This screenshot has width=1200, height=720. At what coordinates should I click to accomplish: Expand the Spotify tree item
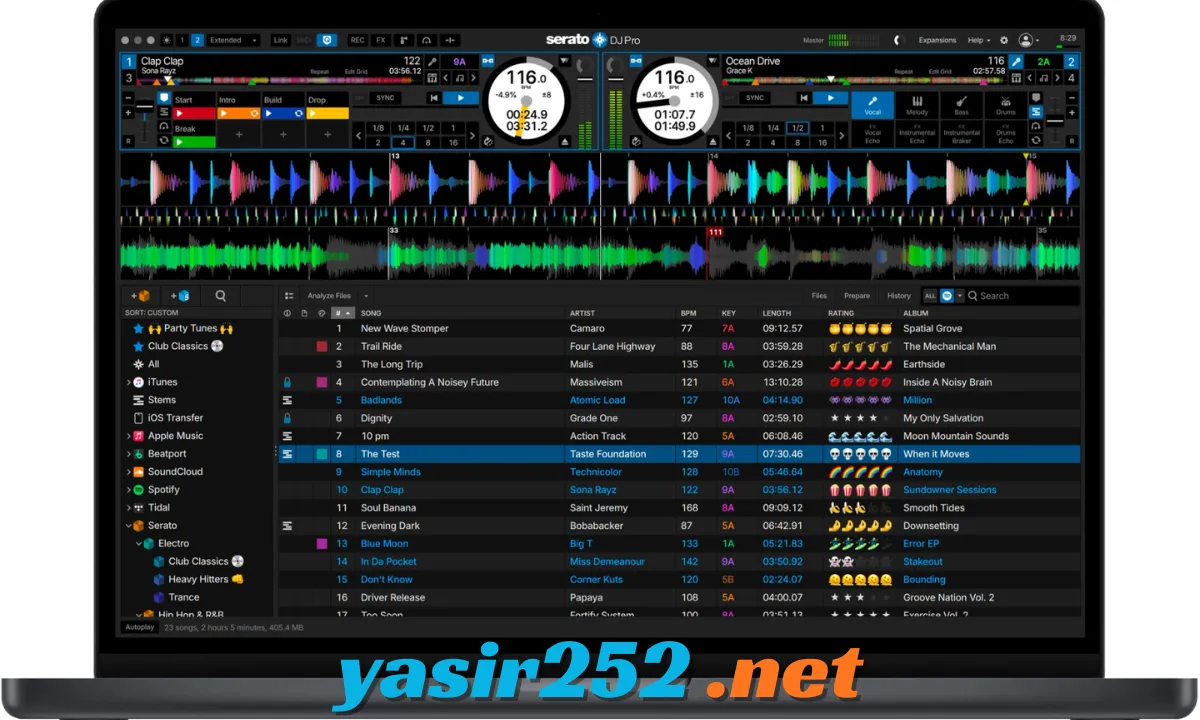129,490
